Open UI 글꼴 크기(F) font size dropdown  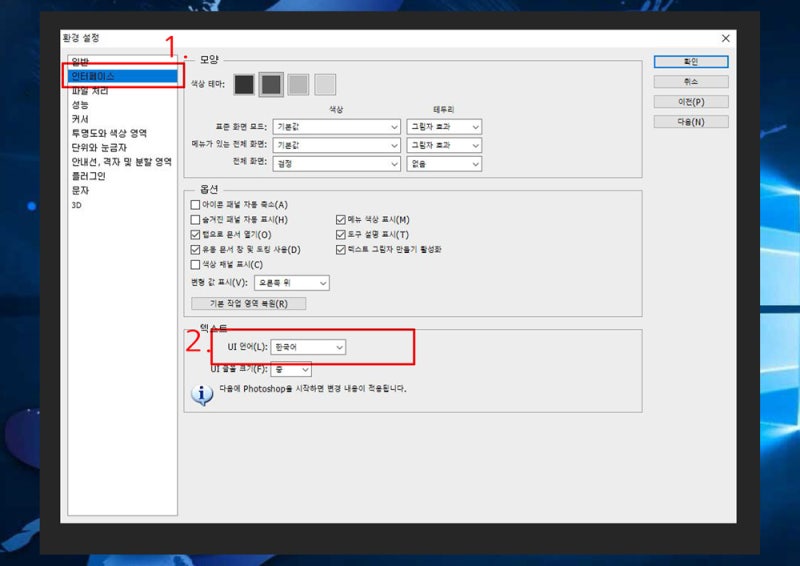[x=291, y=369]
